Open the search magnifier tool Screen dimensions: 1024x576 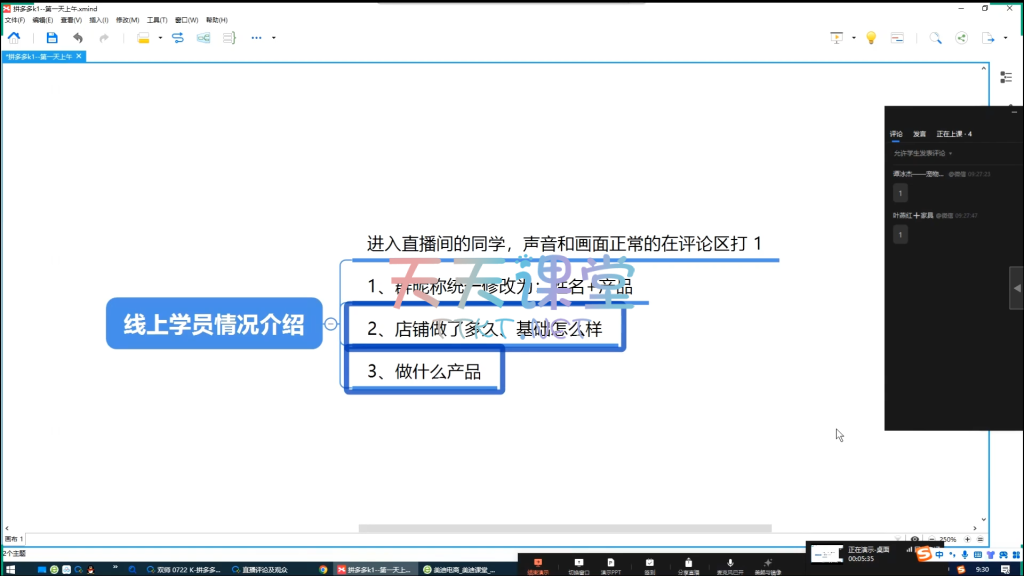[x=935, y=38]
